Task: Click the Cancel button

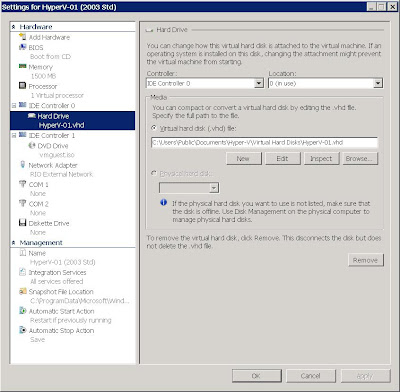Action: (x=311, y=376)
